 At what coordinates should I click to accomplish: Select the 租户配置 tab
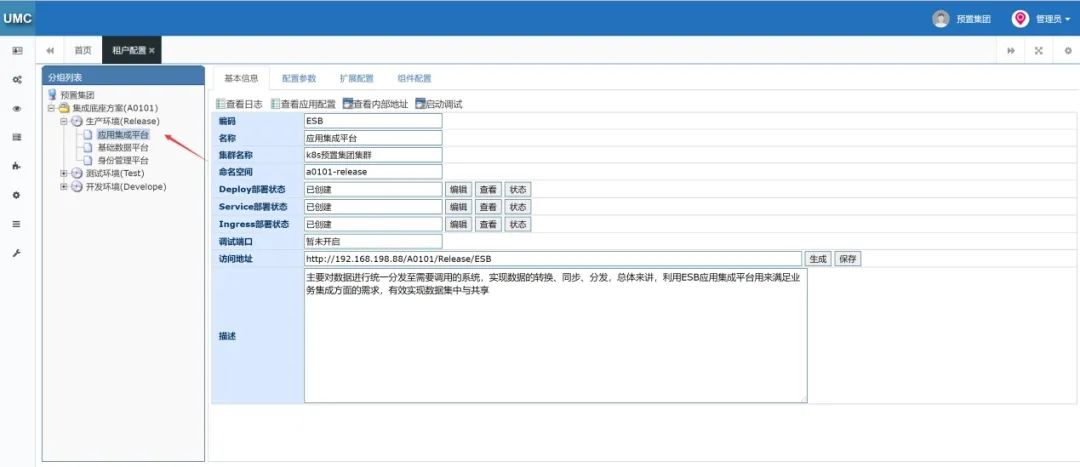click(x=129, y=50)
